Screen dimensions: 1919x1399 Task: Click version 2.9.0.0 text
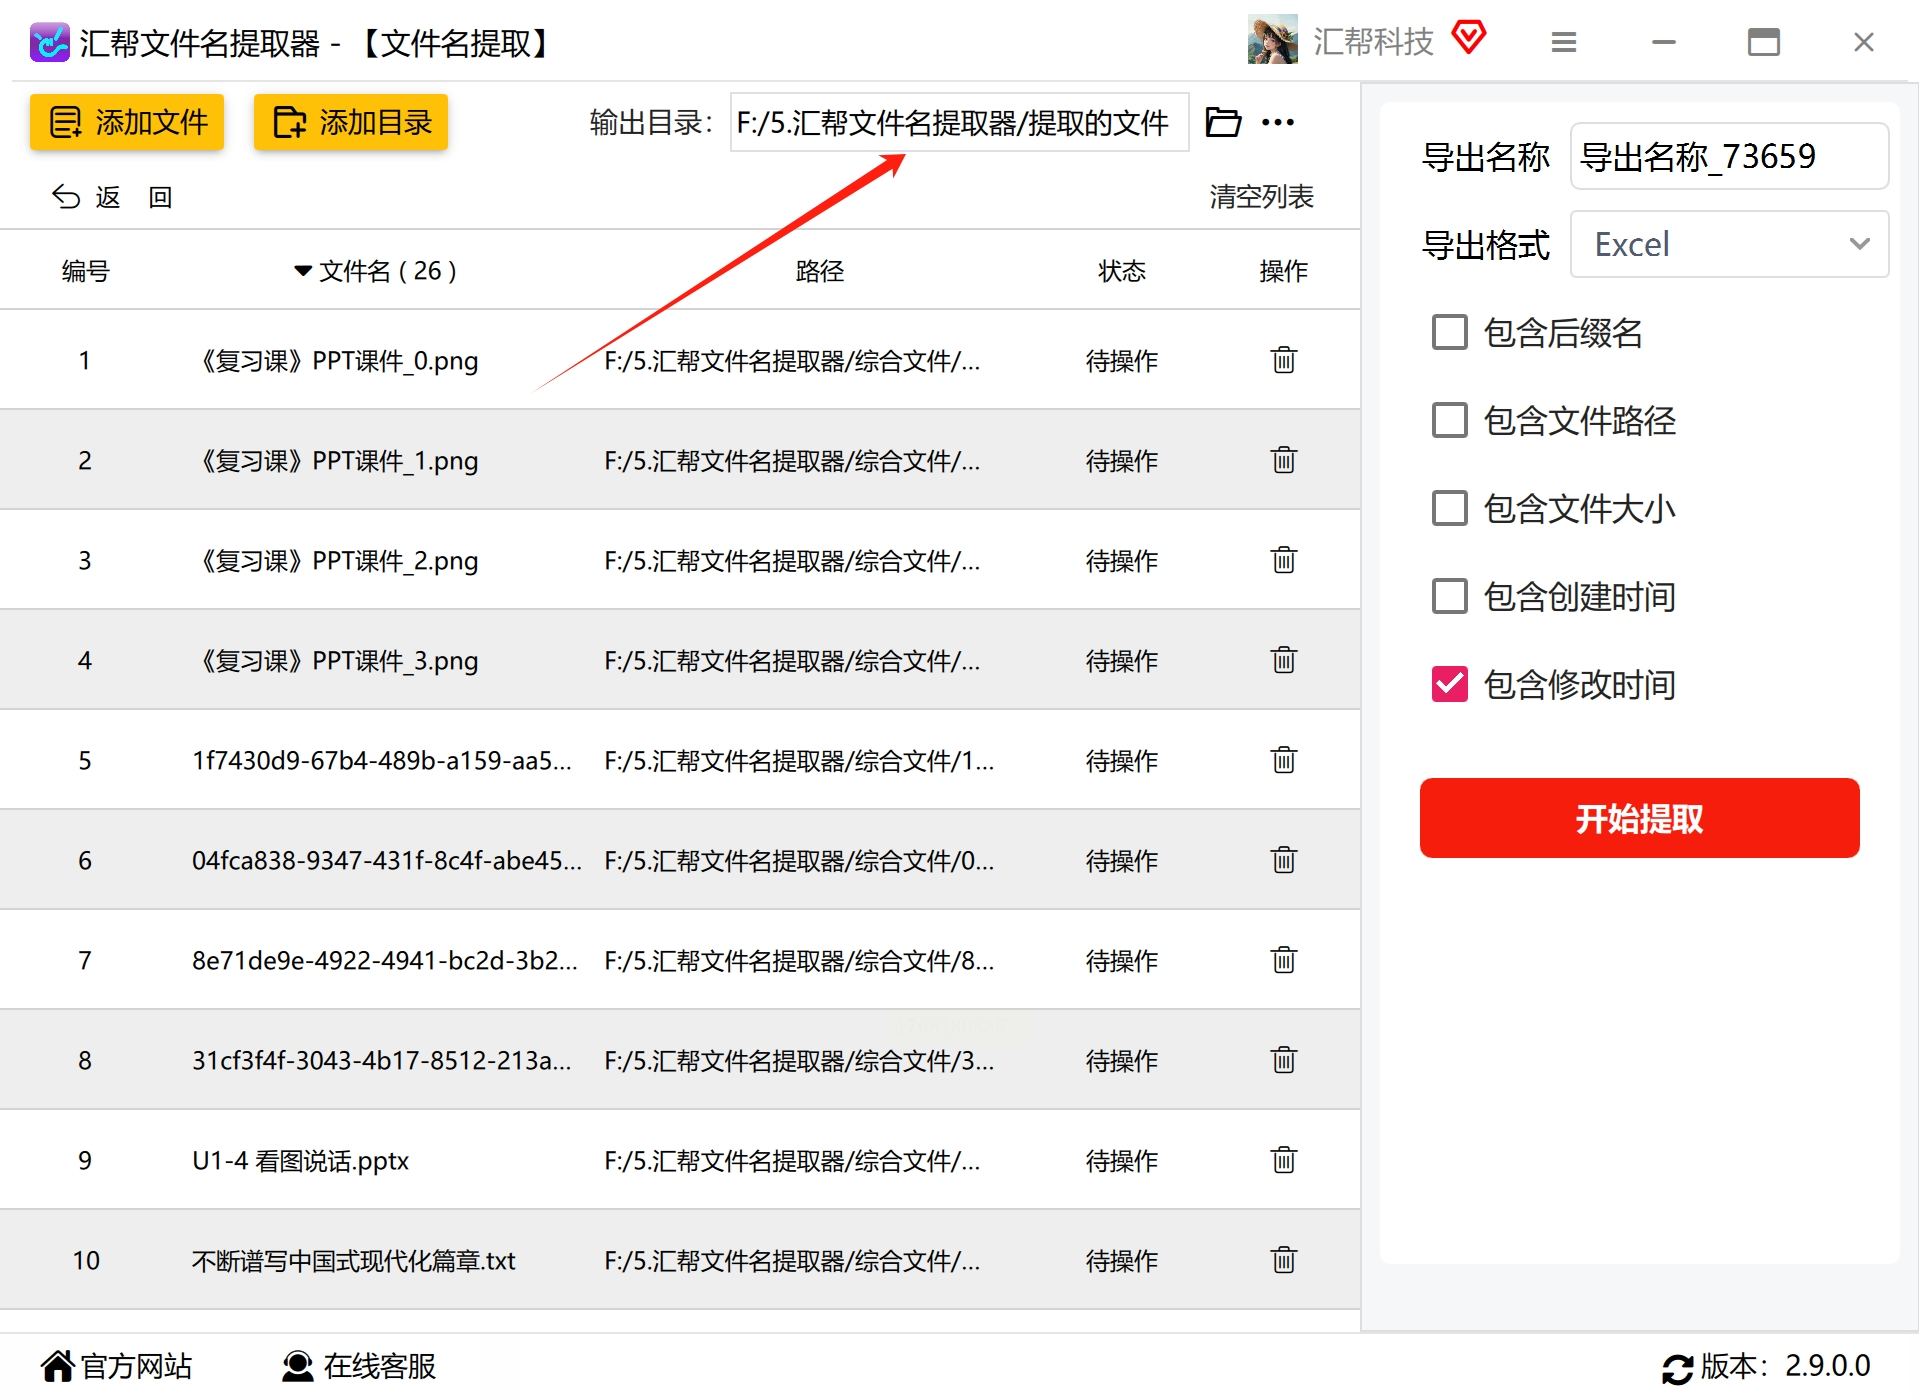(x=1828, y=1365)
